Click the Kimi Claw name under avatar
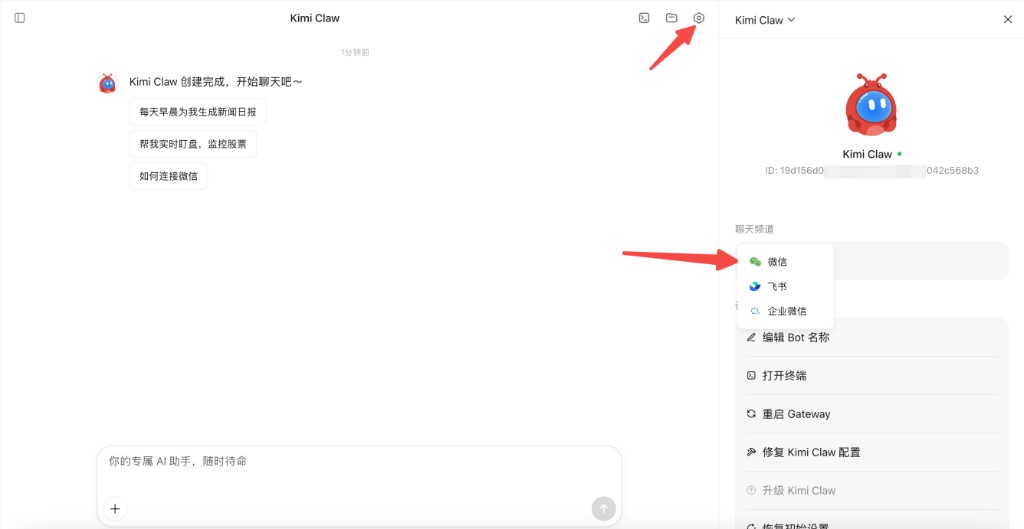Viewport: 1024px width, 529px height. click(x=867, y=154)
